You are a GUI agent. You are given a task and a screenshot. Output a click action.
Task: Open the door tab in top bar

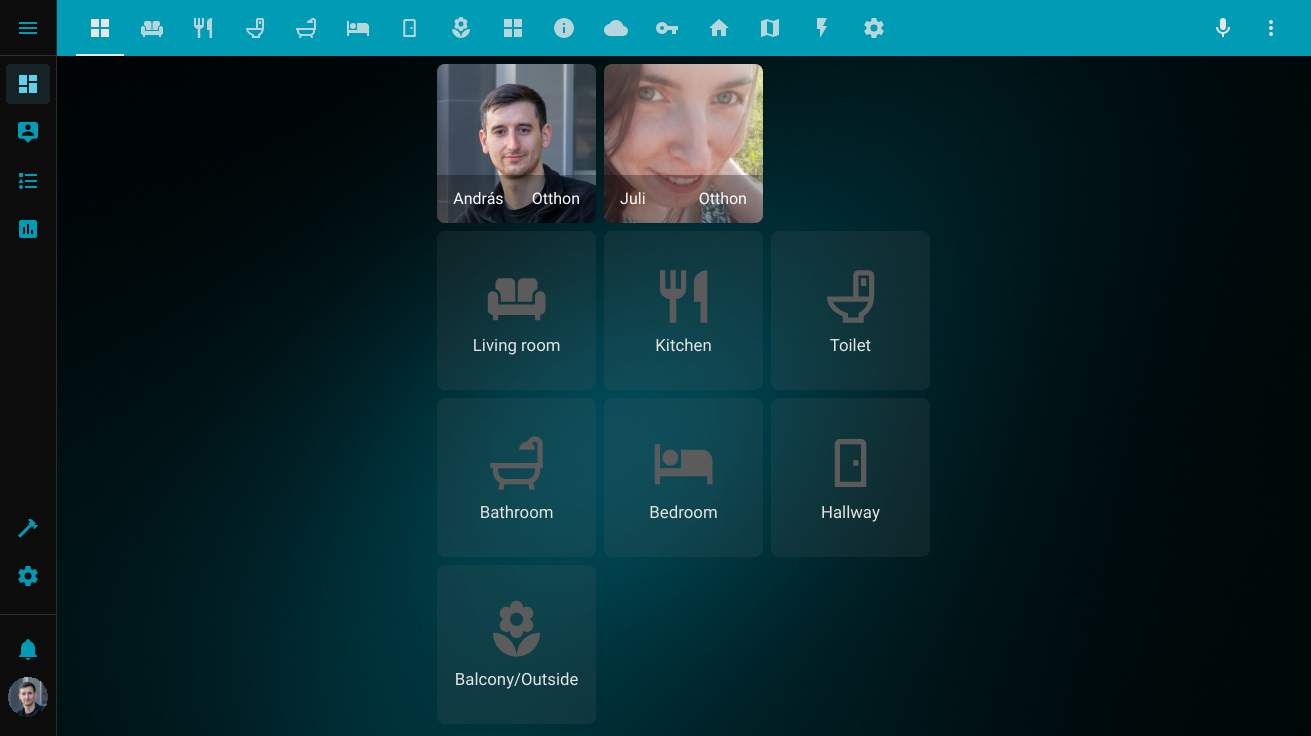[409, 28]
